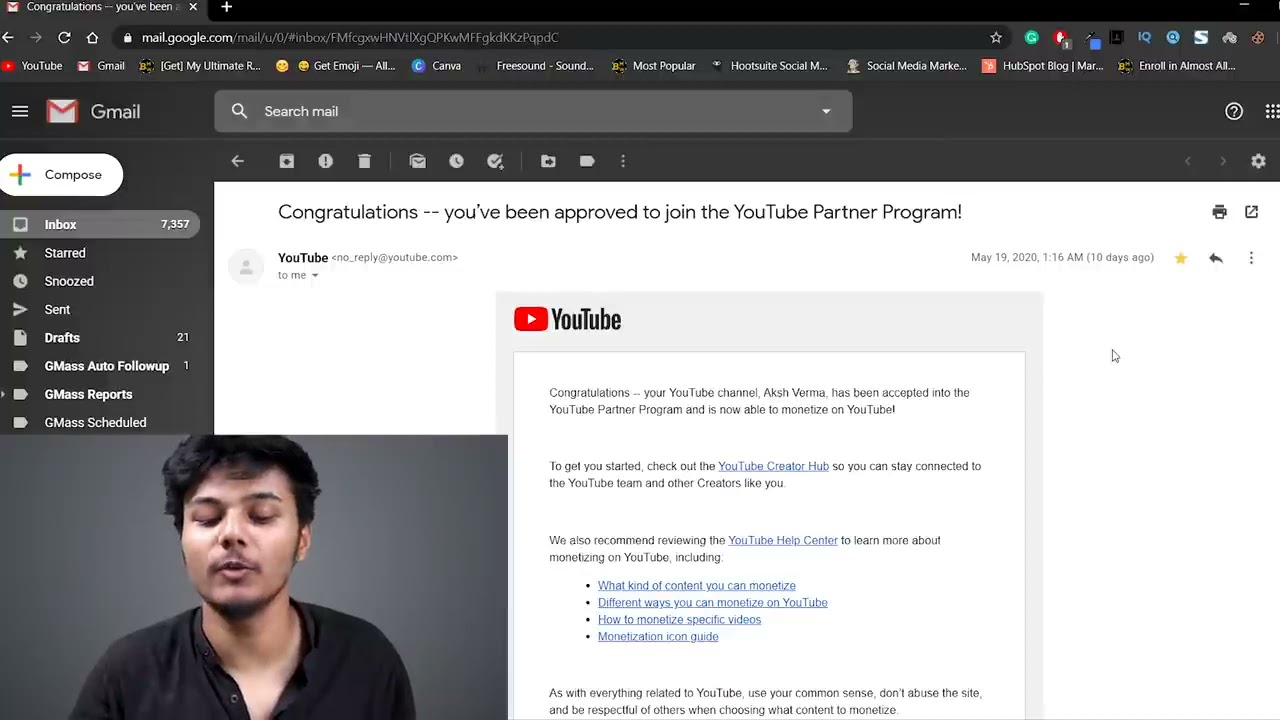Click the Search mail field
Image resolution: width=1280 pixels, height=720 pixels.
click(x=533, y=111)
